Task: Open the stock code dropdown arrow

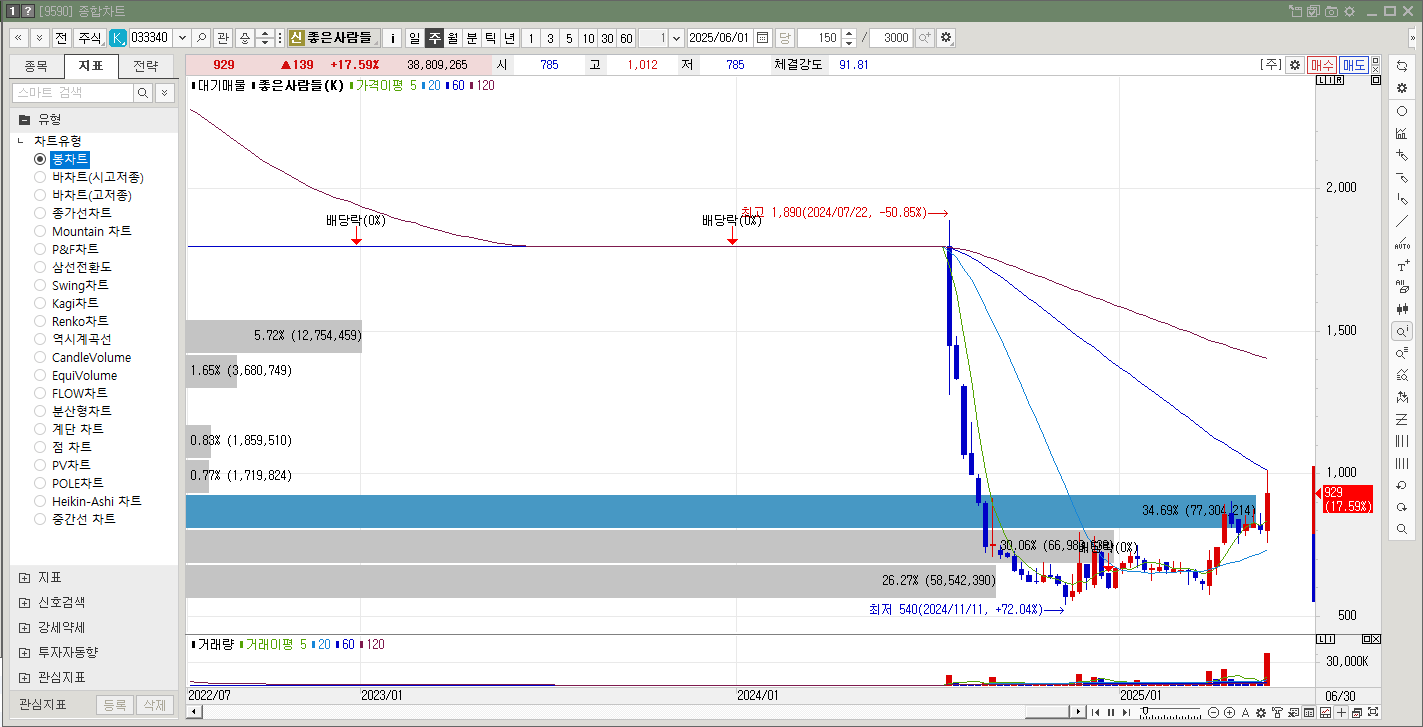Action: point(182,38)
